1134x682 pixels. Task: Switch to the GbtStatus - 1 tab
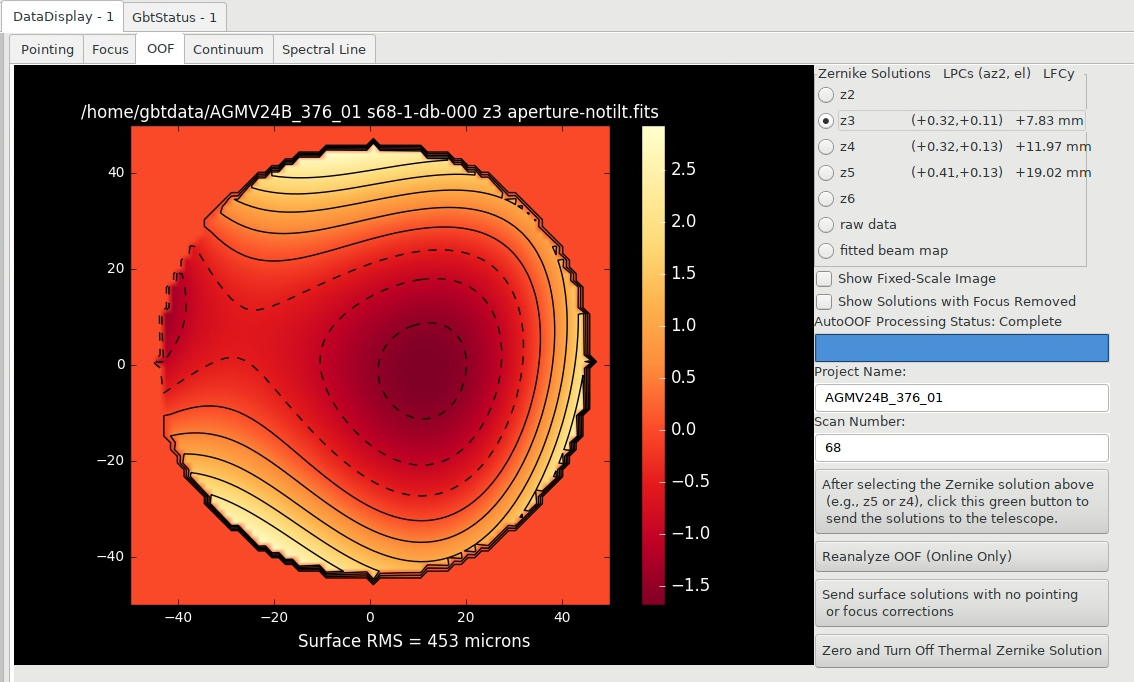pyautogui.click(x=174, y=17)
